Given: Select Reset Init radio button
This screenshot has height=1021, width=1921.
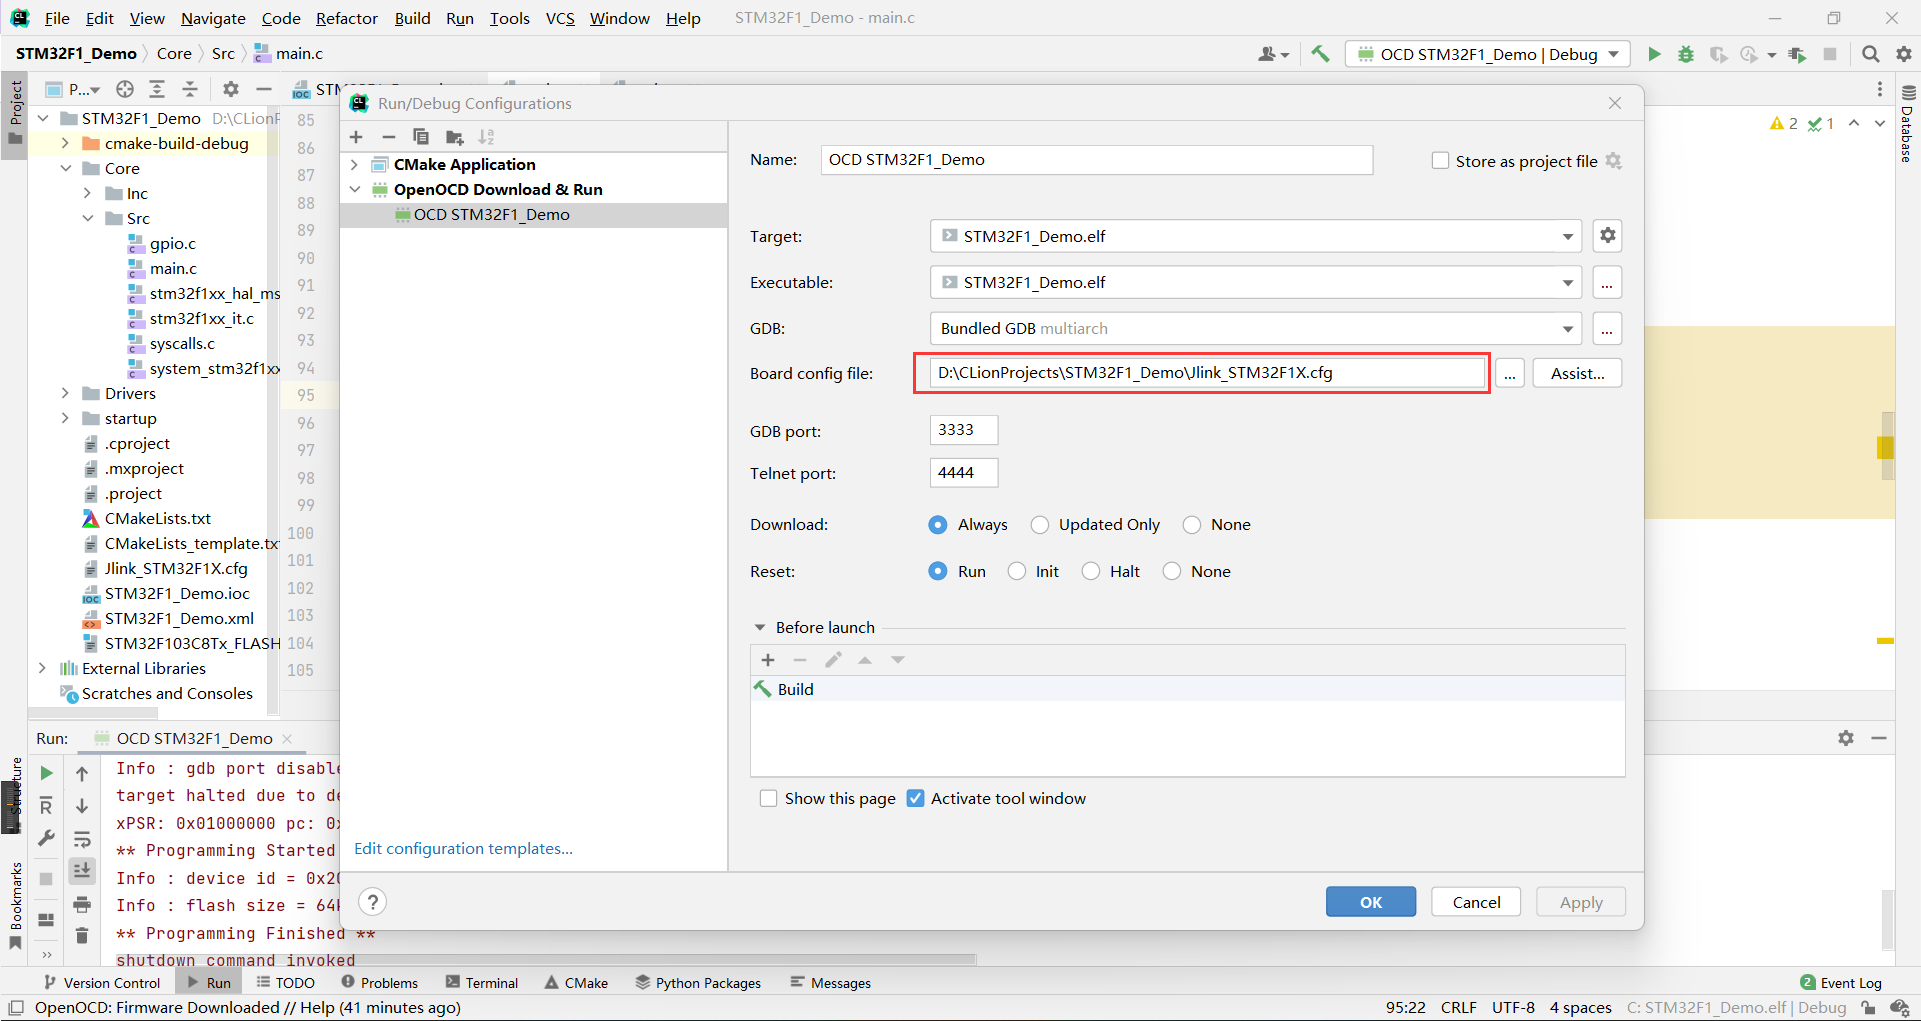Looking at the screenshot, I should click(x=1017, y=571).
